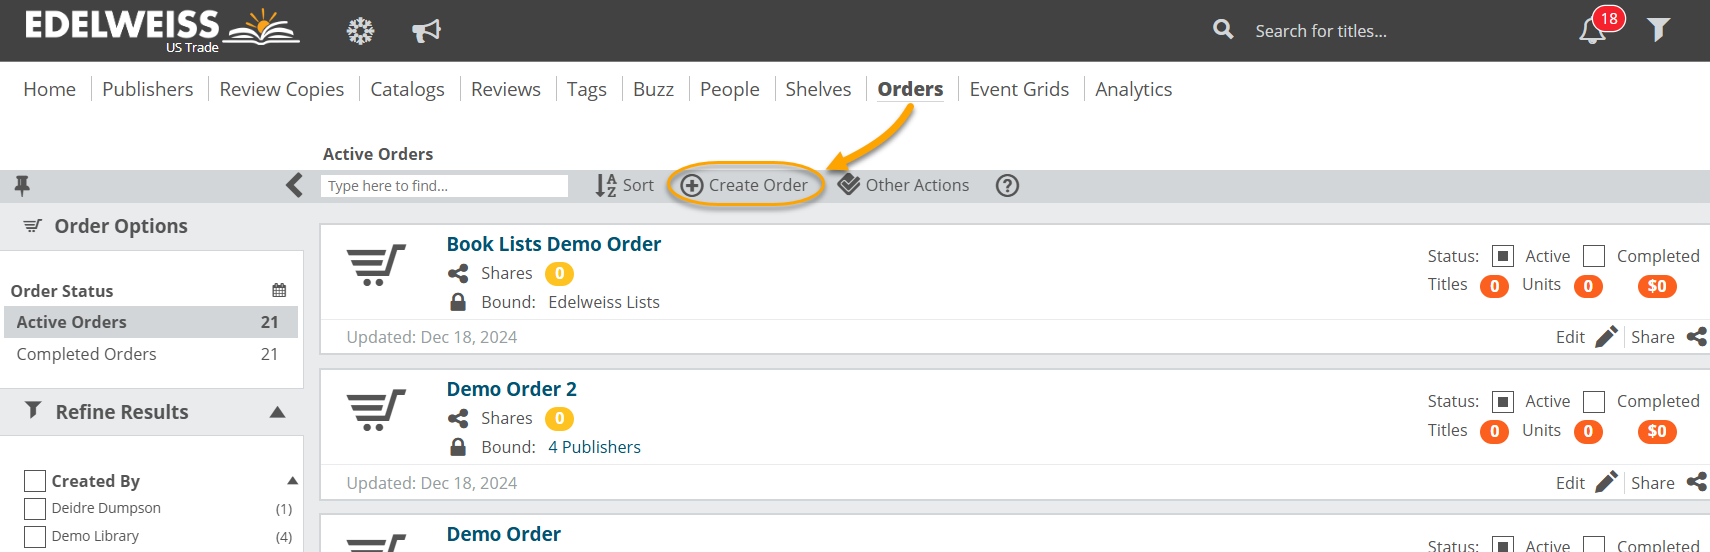Click the announcements megaphone icon

(x=426, y=31)
